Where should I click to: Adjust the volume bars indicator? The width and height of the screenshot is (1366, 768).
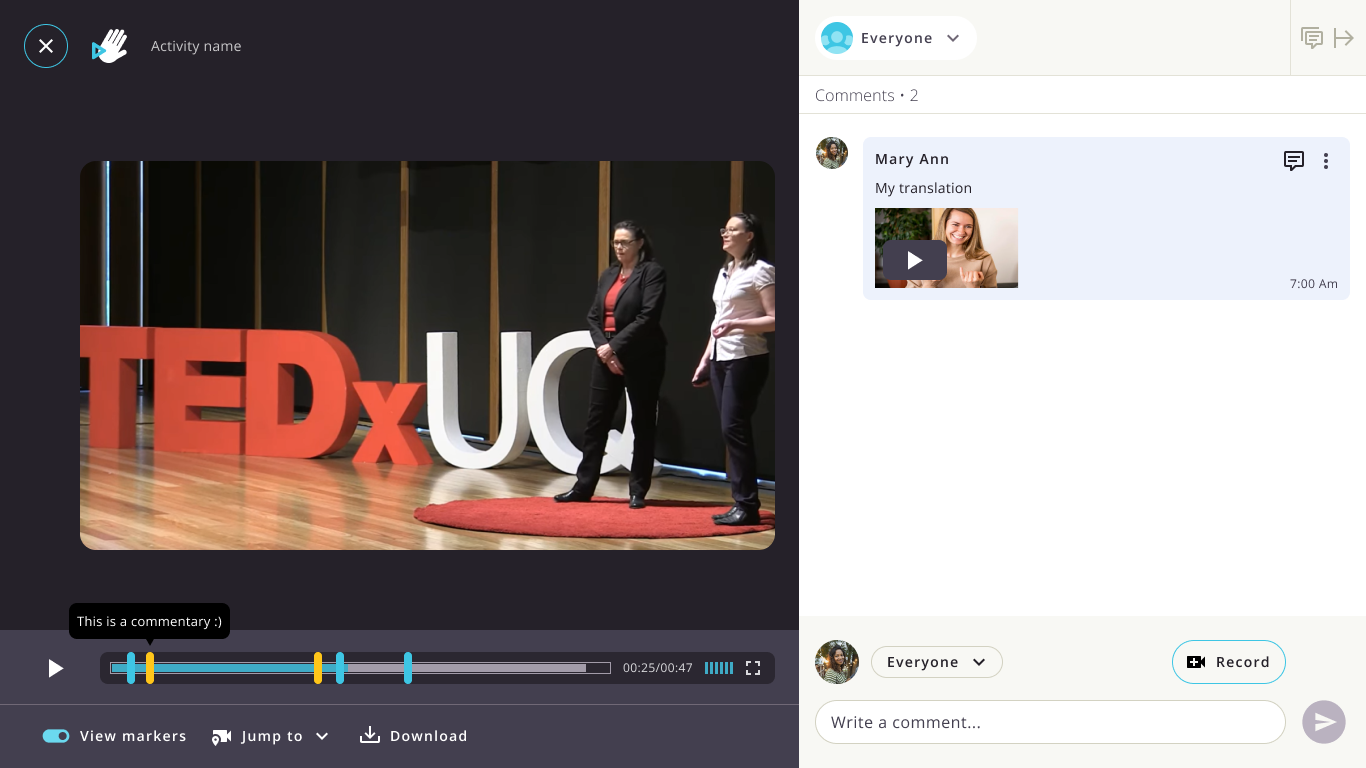pyautogui.click(x=719, y=668)
